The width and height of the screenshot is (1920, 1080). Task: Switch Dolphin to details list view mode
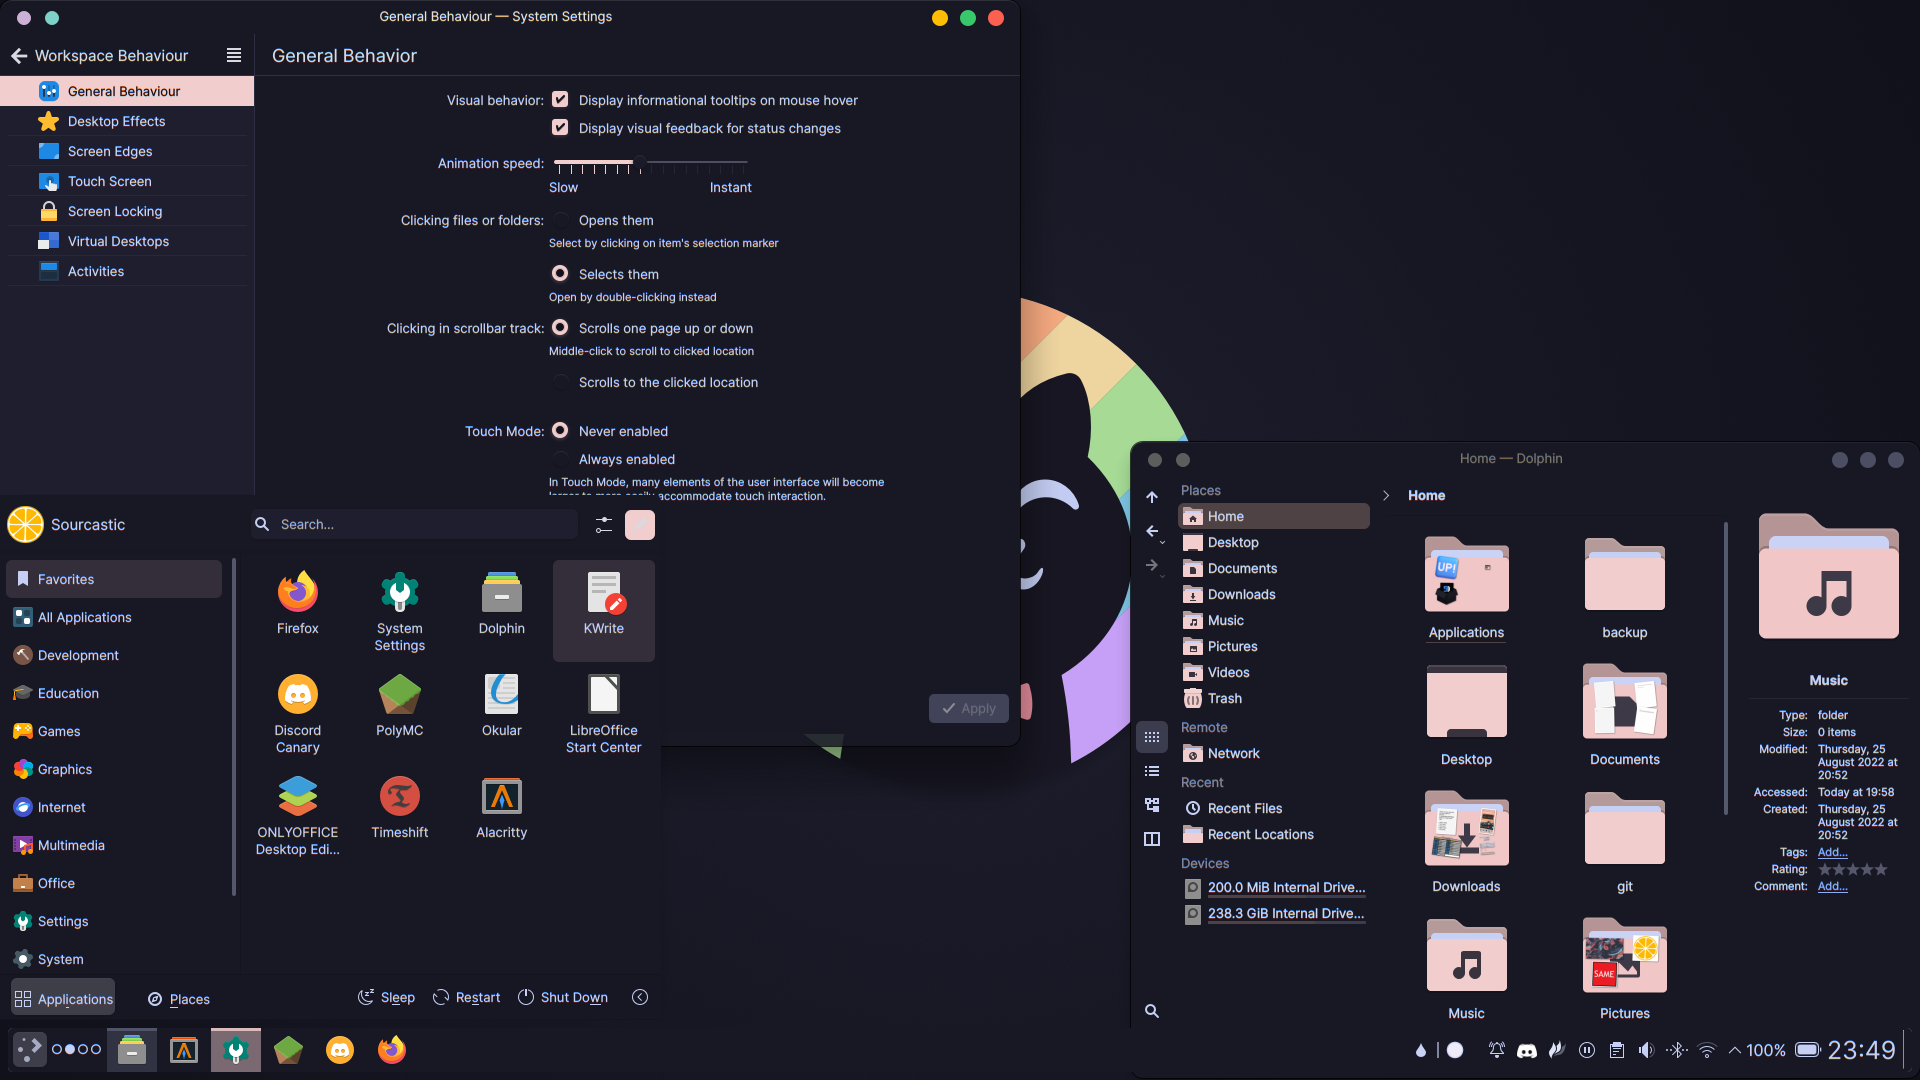[1152, 771]
